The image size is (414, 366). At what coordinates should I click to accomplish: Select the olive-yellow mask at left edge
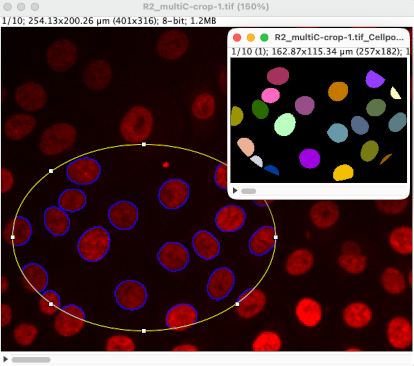[236, 116]
